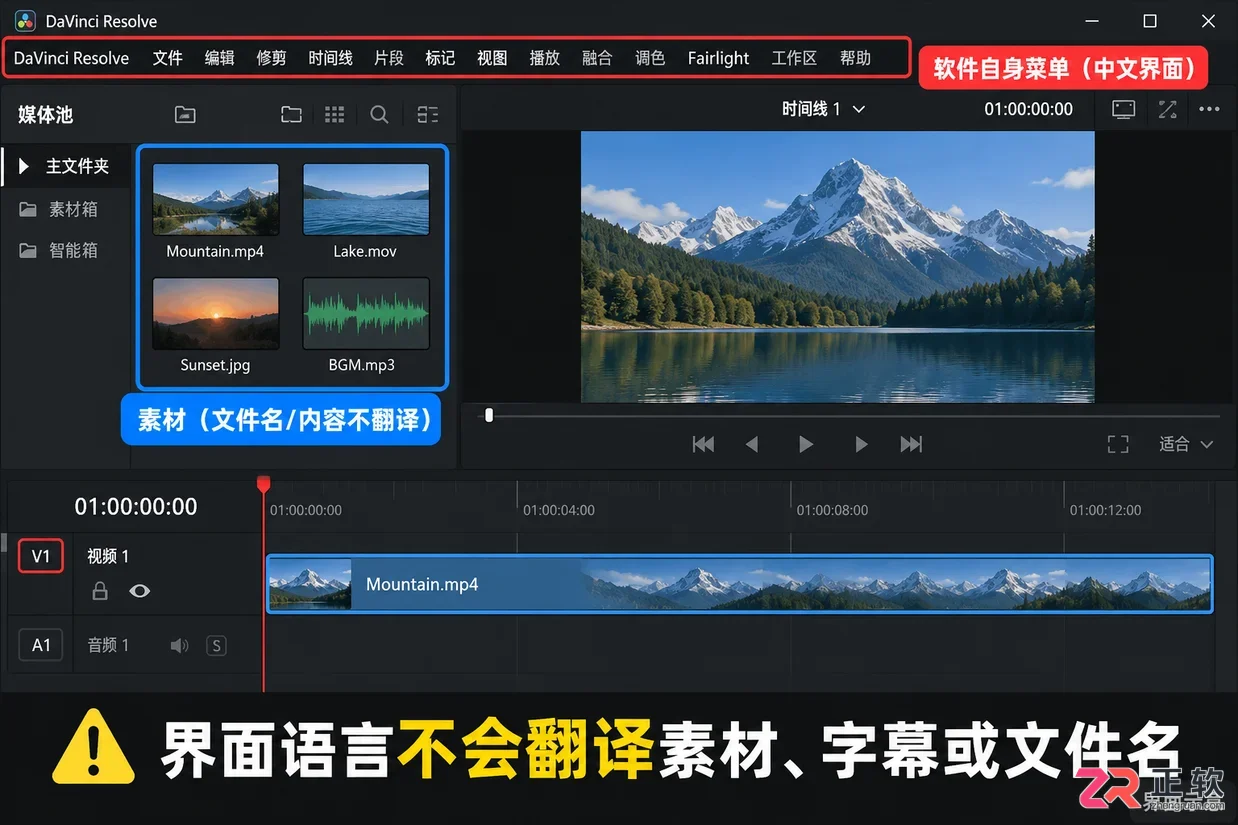The image size is (1238, 825).
Task: Switch media pool to list view
Action: [428, 115]
